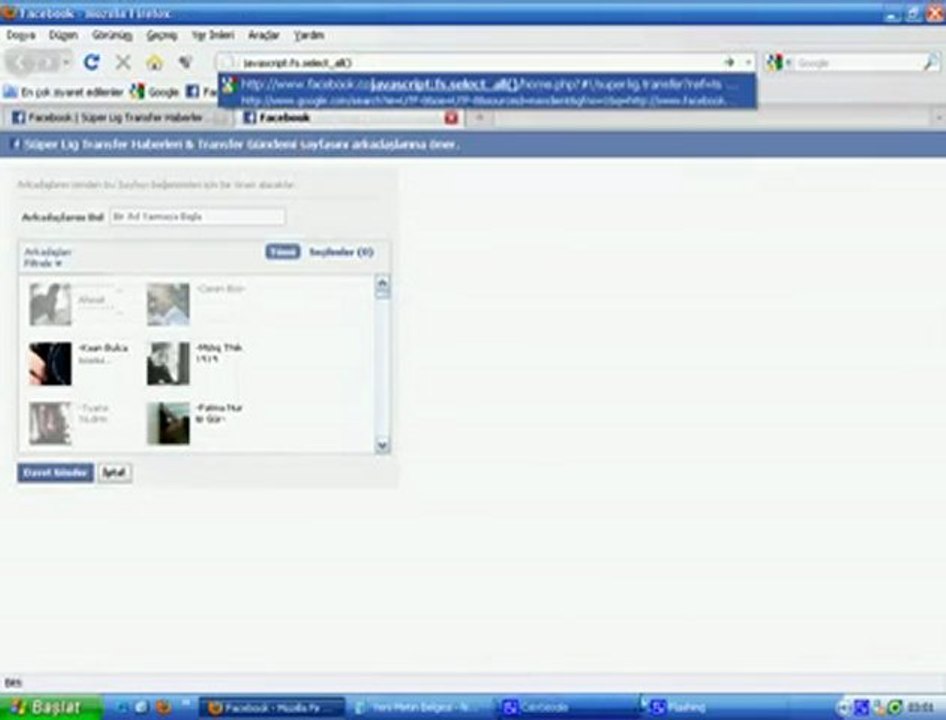Show Seçilenler (0) list
This screenshot has height=720, width=946.
341,252
